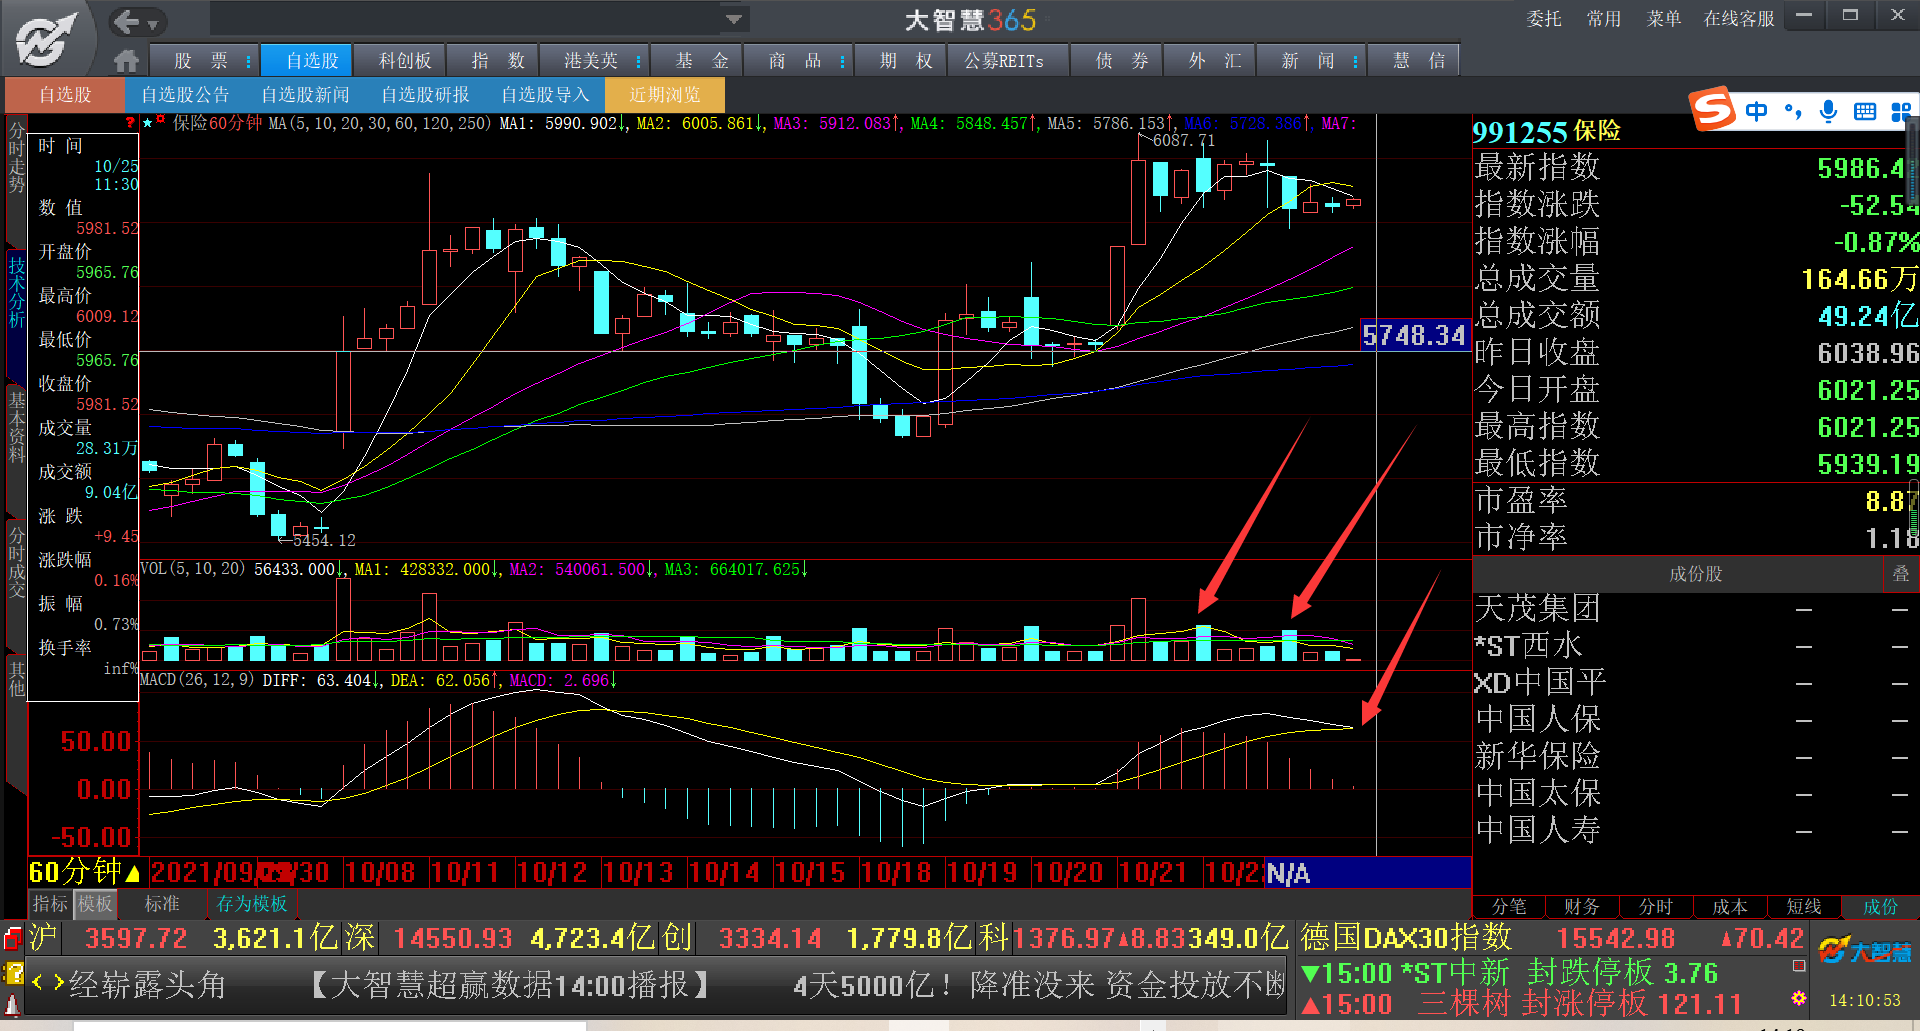The image size is (1920, 1031).
Task: Open the 分笔 bottom panel tab
Action: (1509, 906)
